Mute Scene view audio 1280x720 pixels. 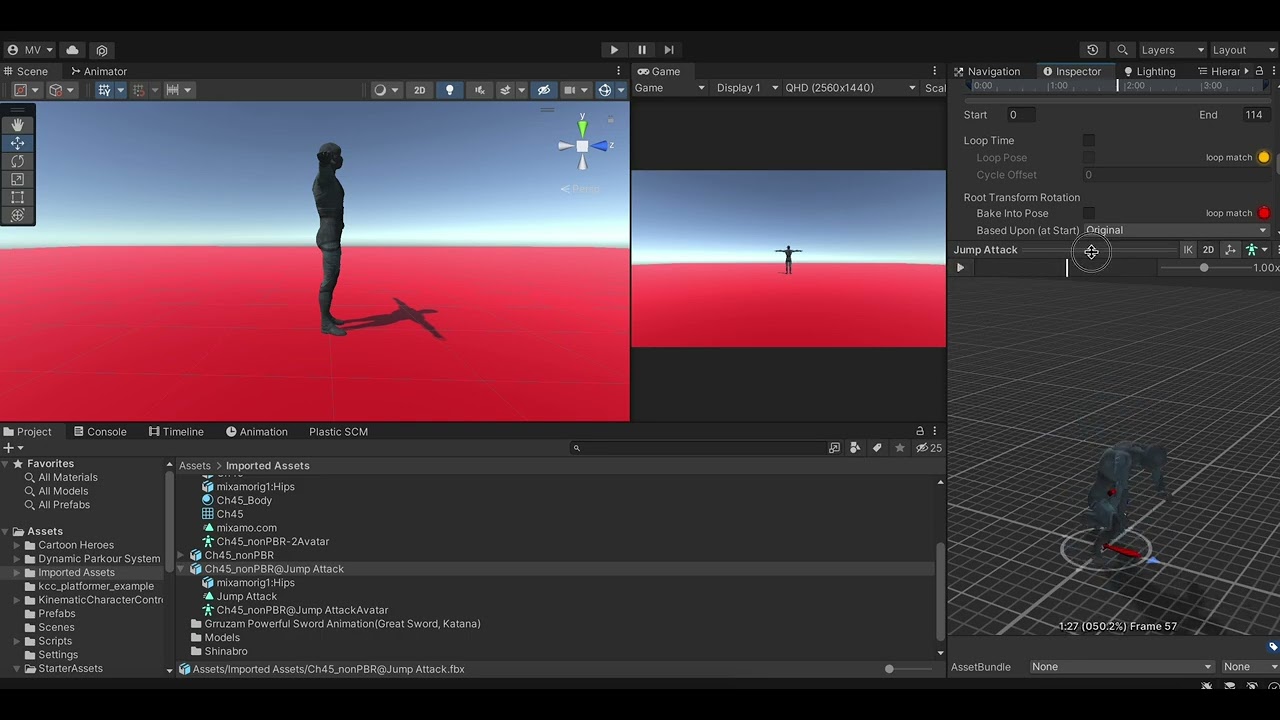[480, 90]
